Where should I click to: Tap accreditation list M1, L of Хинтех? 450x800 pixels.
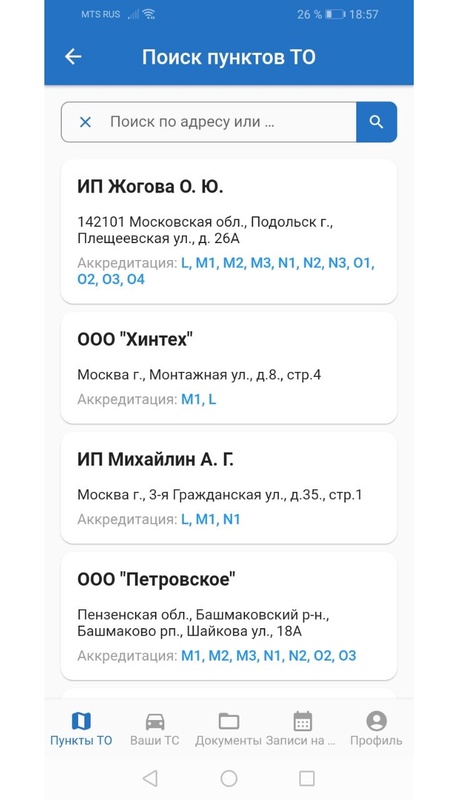[x=199, y=399]
